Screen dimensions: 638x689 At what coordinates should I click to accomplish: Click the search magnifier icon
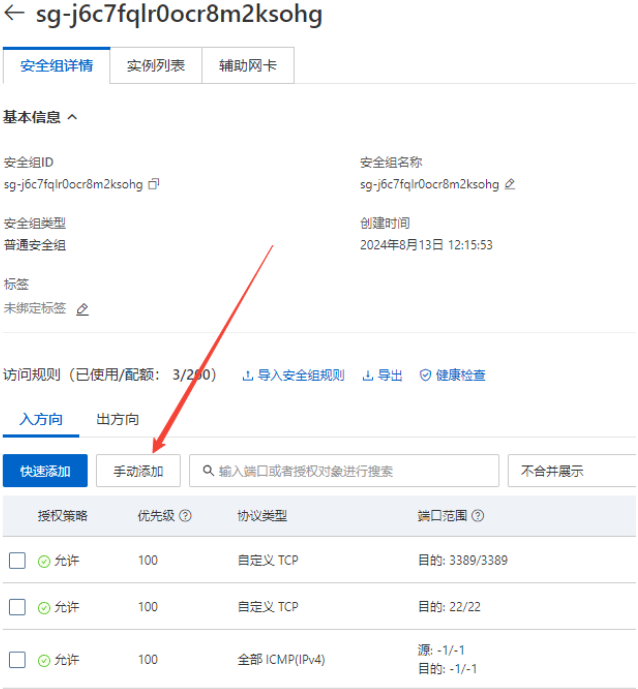coord(207,471)
